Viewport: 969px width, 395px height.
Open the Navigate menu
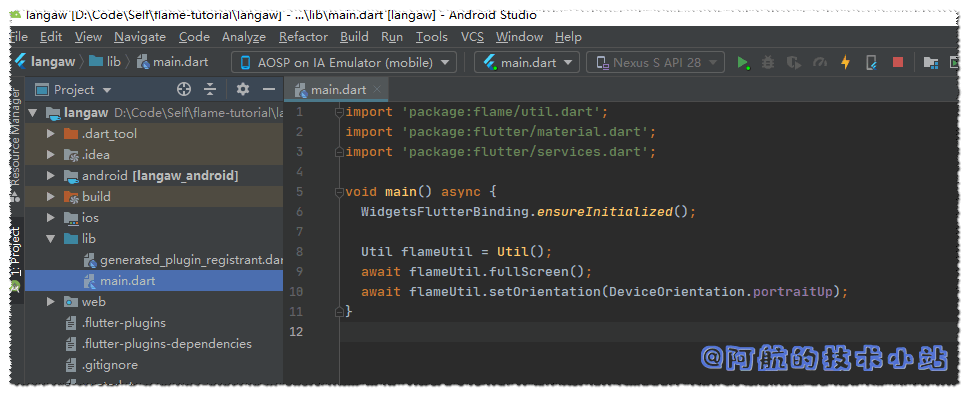(140, 37)
